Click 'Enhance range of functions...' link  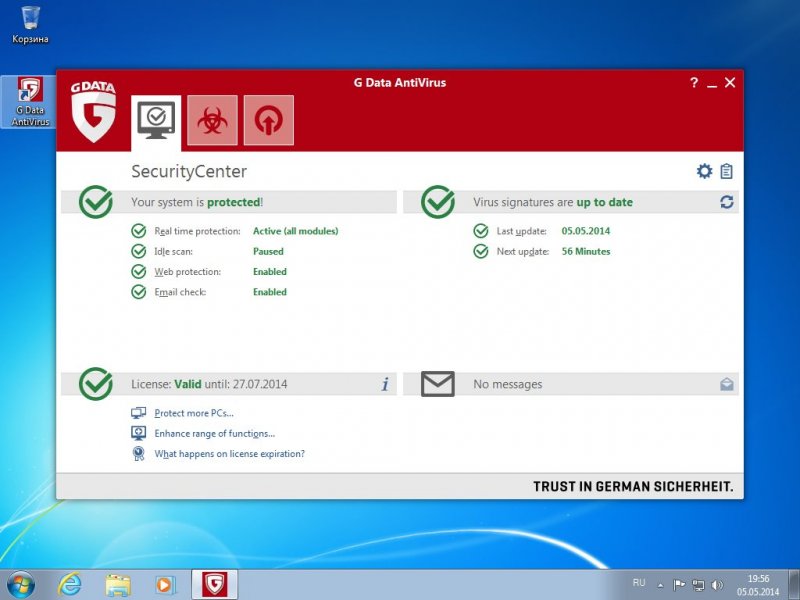coord(215,434)
